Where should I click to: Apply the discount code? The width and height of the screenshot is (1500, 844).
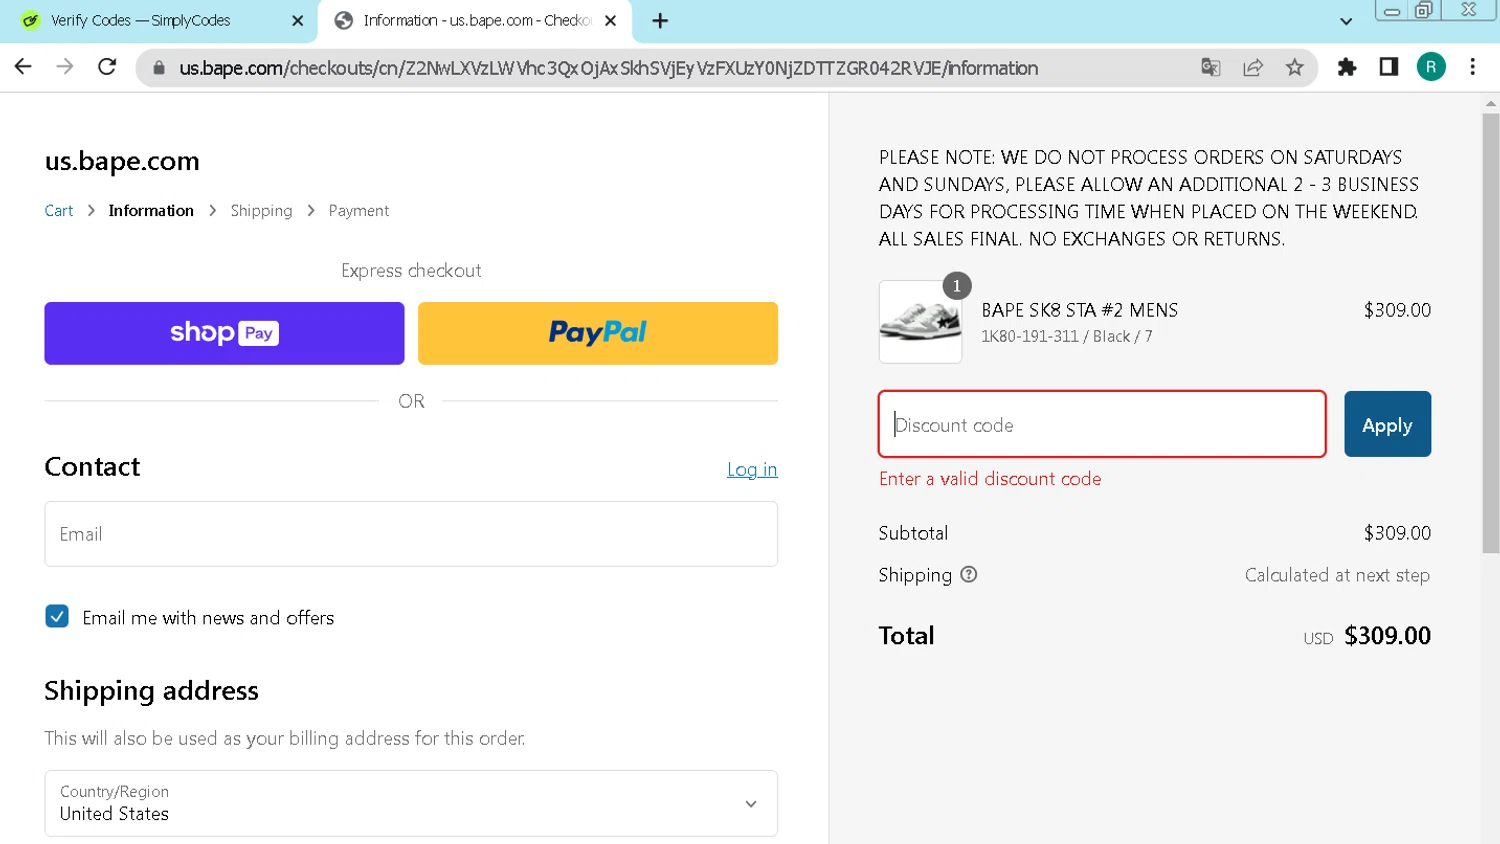[x=1387, y=424]
